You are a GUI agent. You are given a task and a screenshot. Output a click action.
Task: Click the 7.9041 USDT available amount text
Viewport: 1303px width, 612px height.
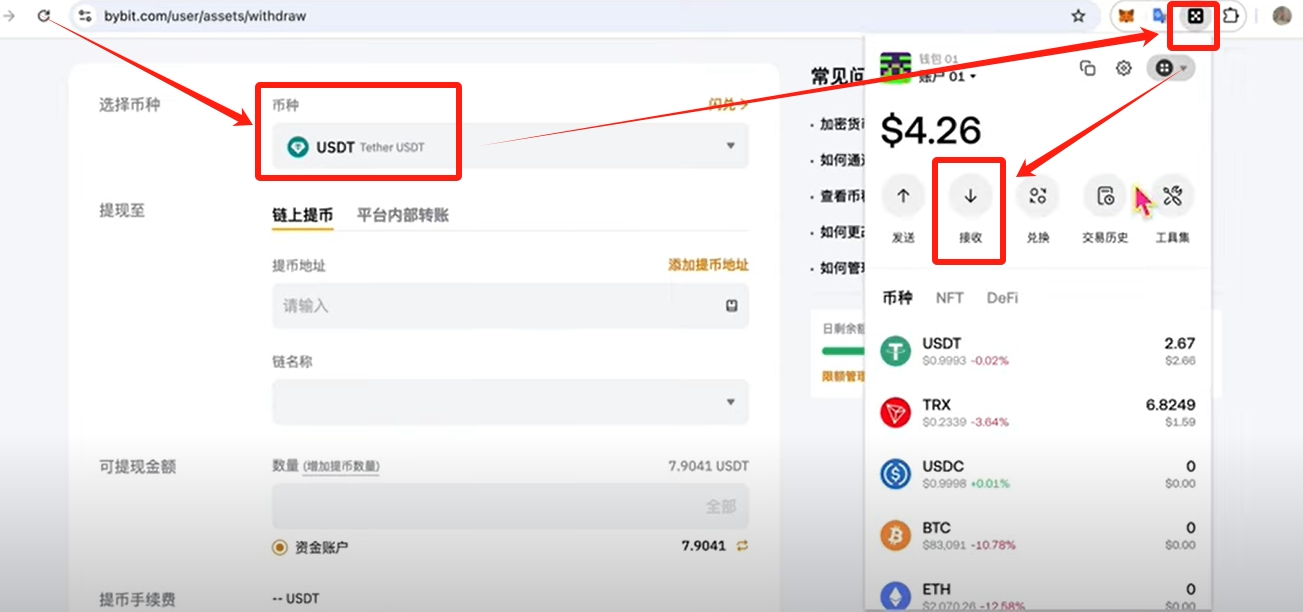tap(708, 466)
